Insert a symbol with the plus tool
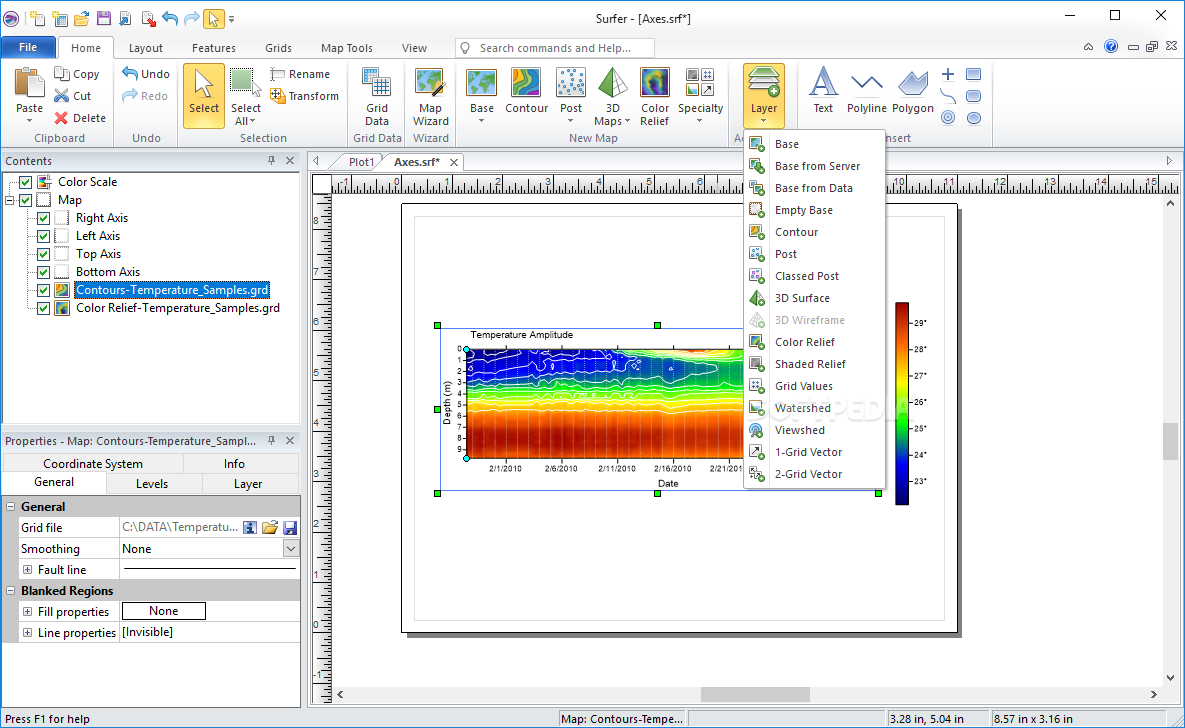The image size is (1185, 728). 948,74
